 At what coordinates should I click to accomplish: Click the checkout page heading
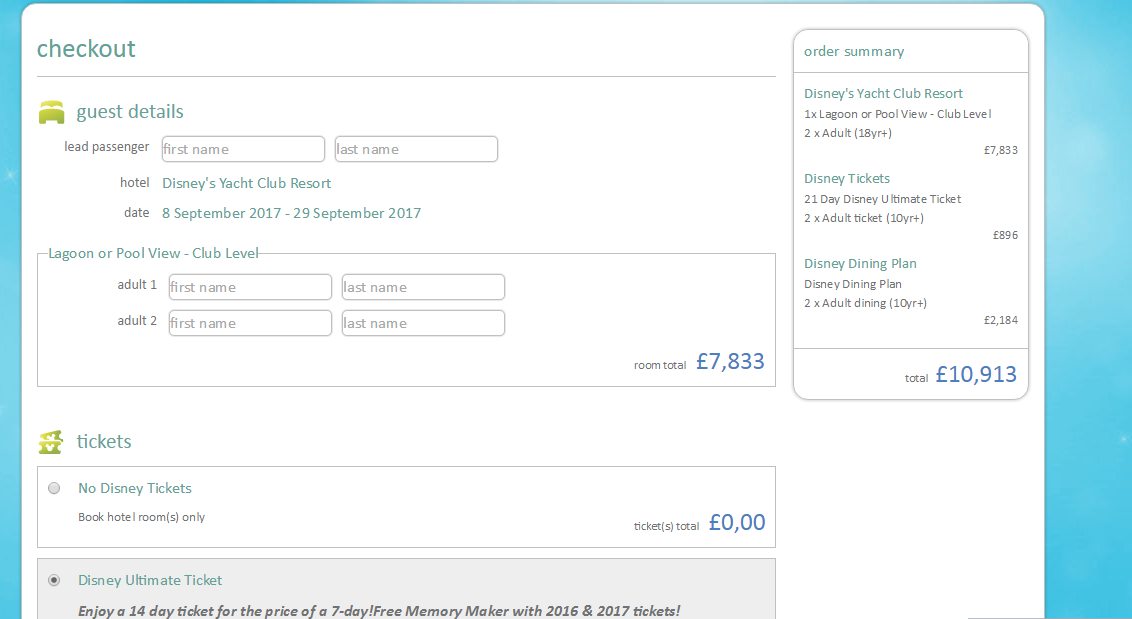pos(86,49)
